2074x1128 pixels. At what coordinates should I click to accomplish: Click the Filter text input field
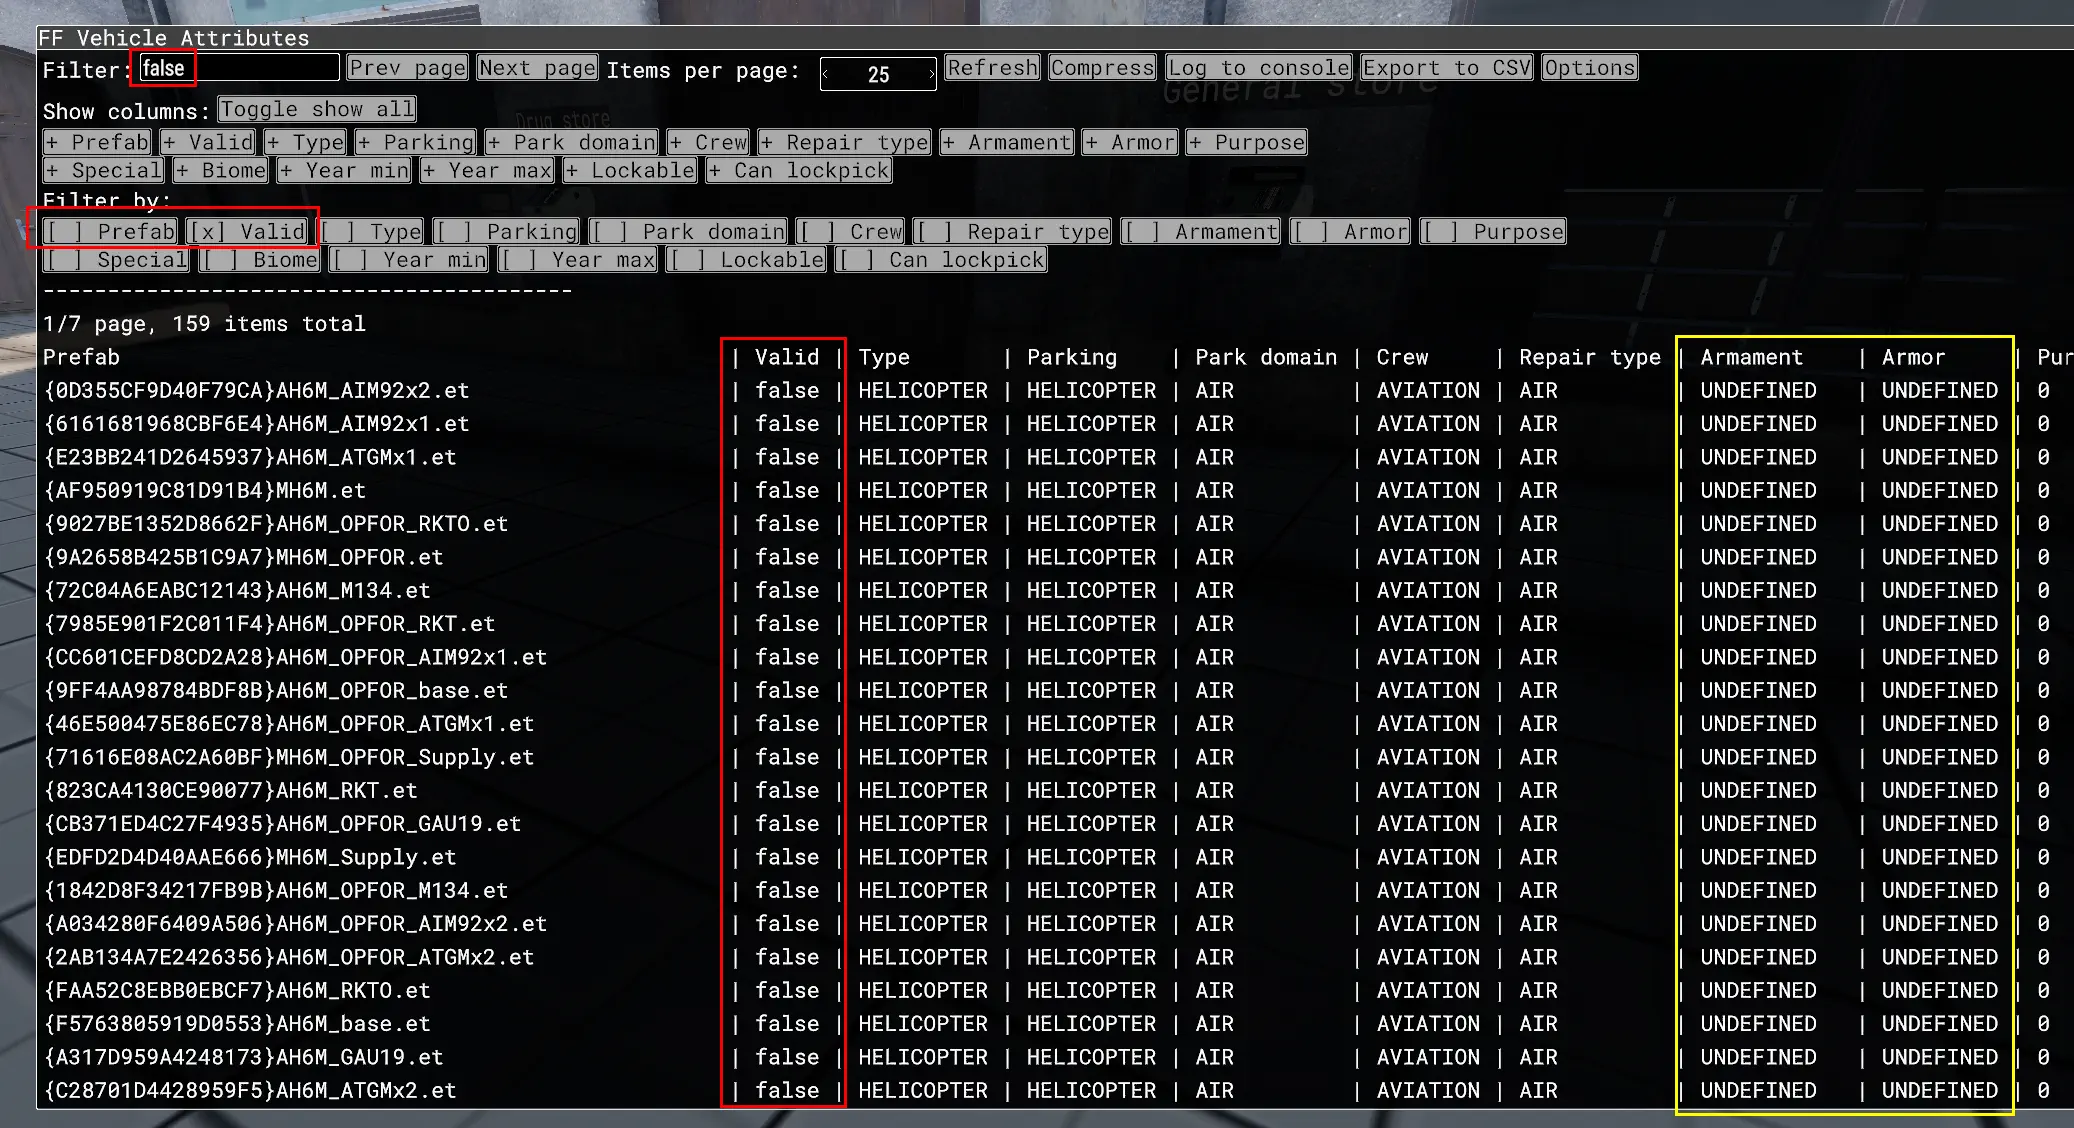238,67
